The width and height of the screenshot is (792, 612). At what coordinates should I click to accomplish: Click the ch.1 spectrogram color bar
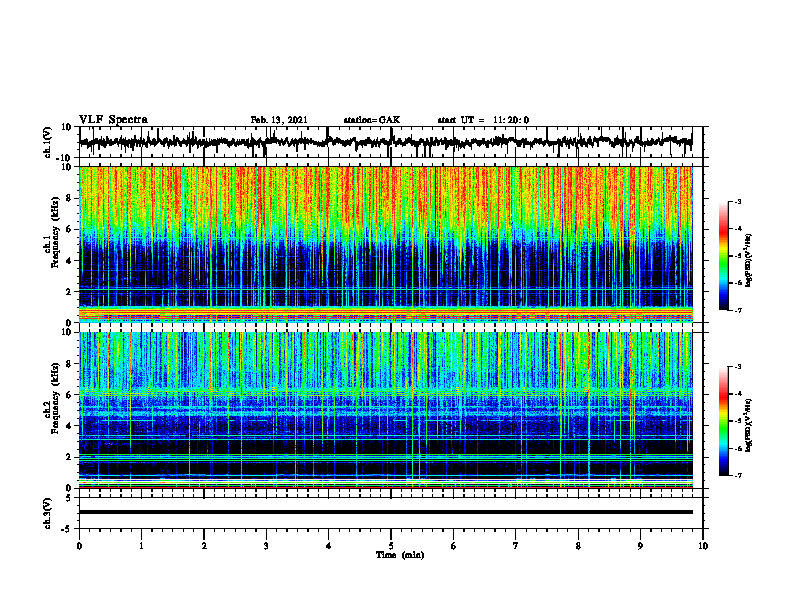tap(724, 256)
